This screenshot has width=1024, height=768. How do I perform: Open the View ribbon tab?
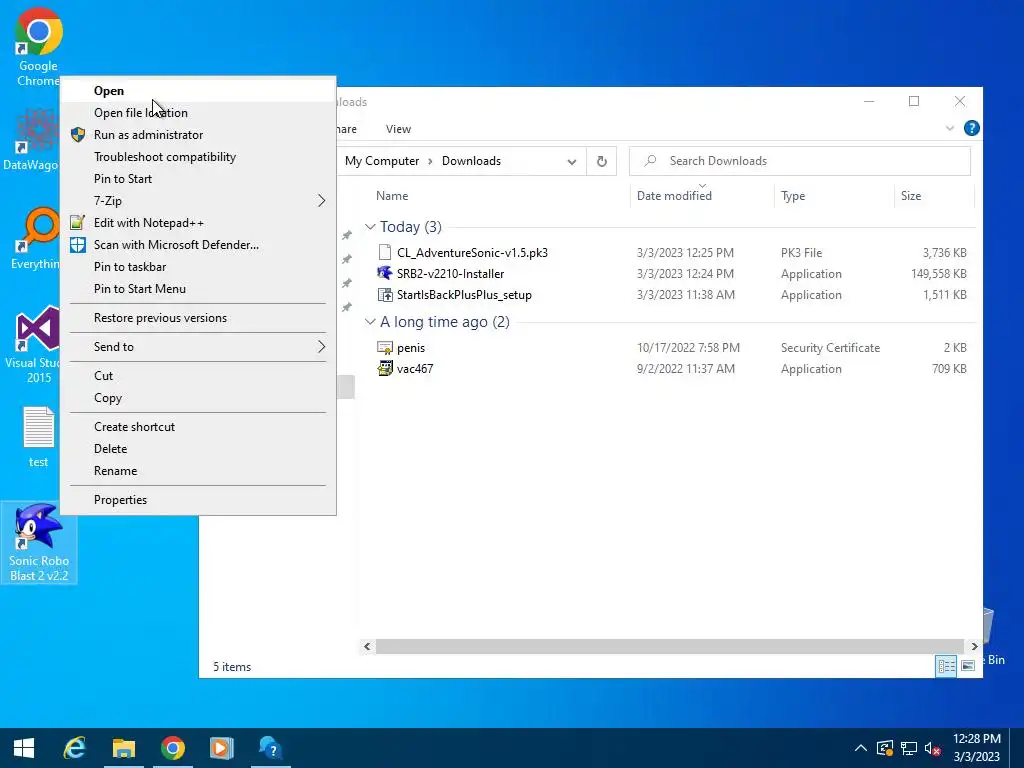point(398,129)
